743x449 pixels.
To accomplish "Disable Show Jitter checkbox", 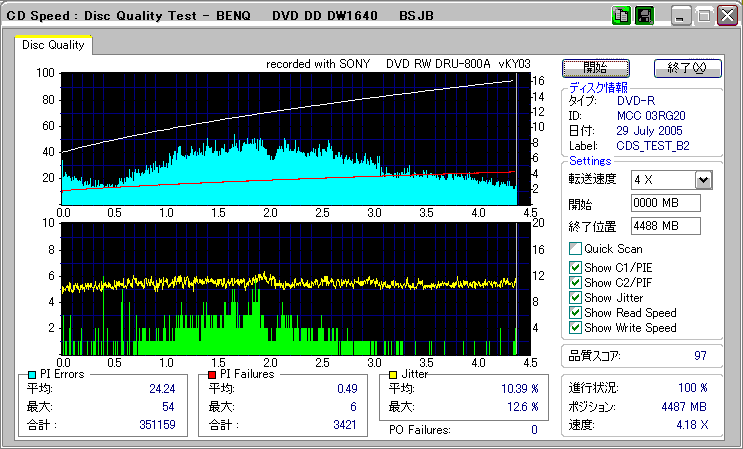I will [575, 297].
